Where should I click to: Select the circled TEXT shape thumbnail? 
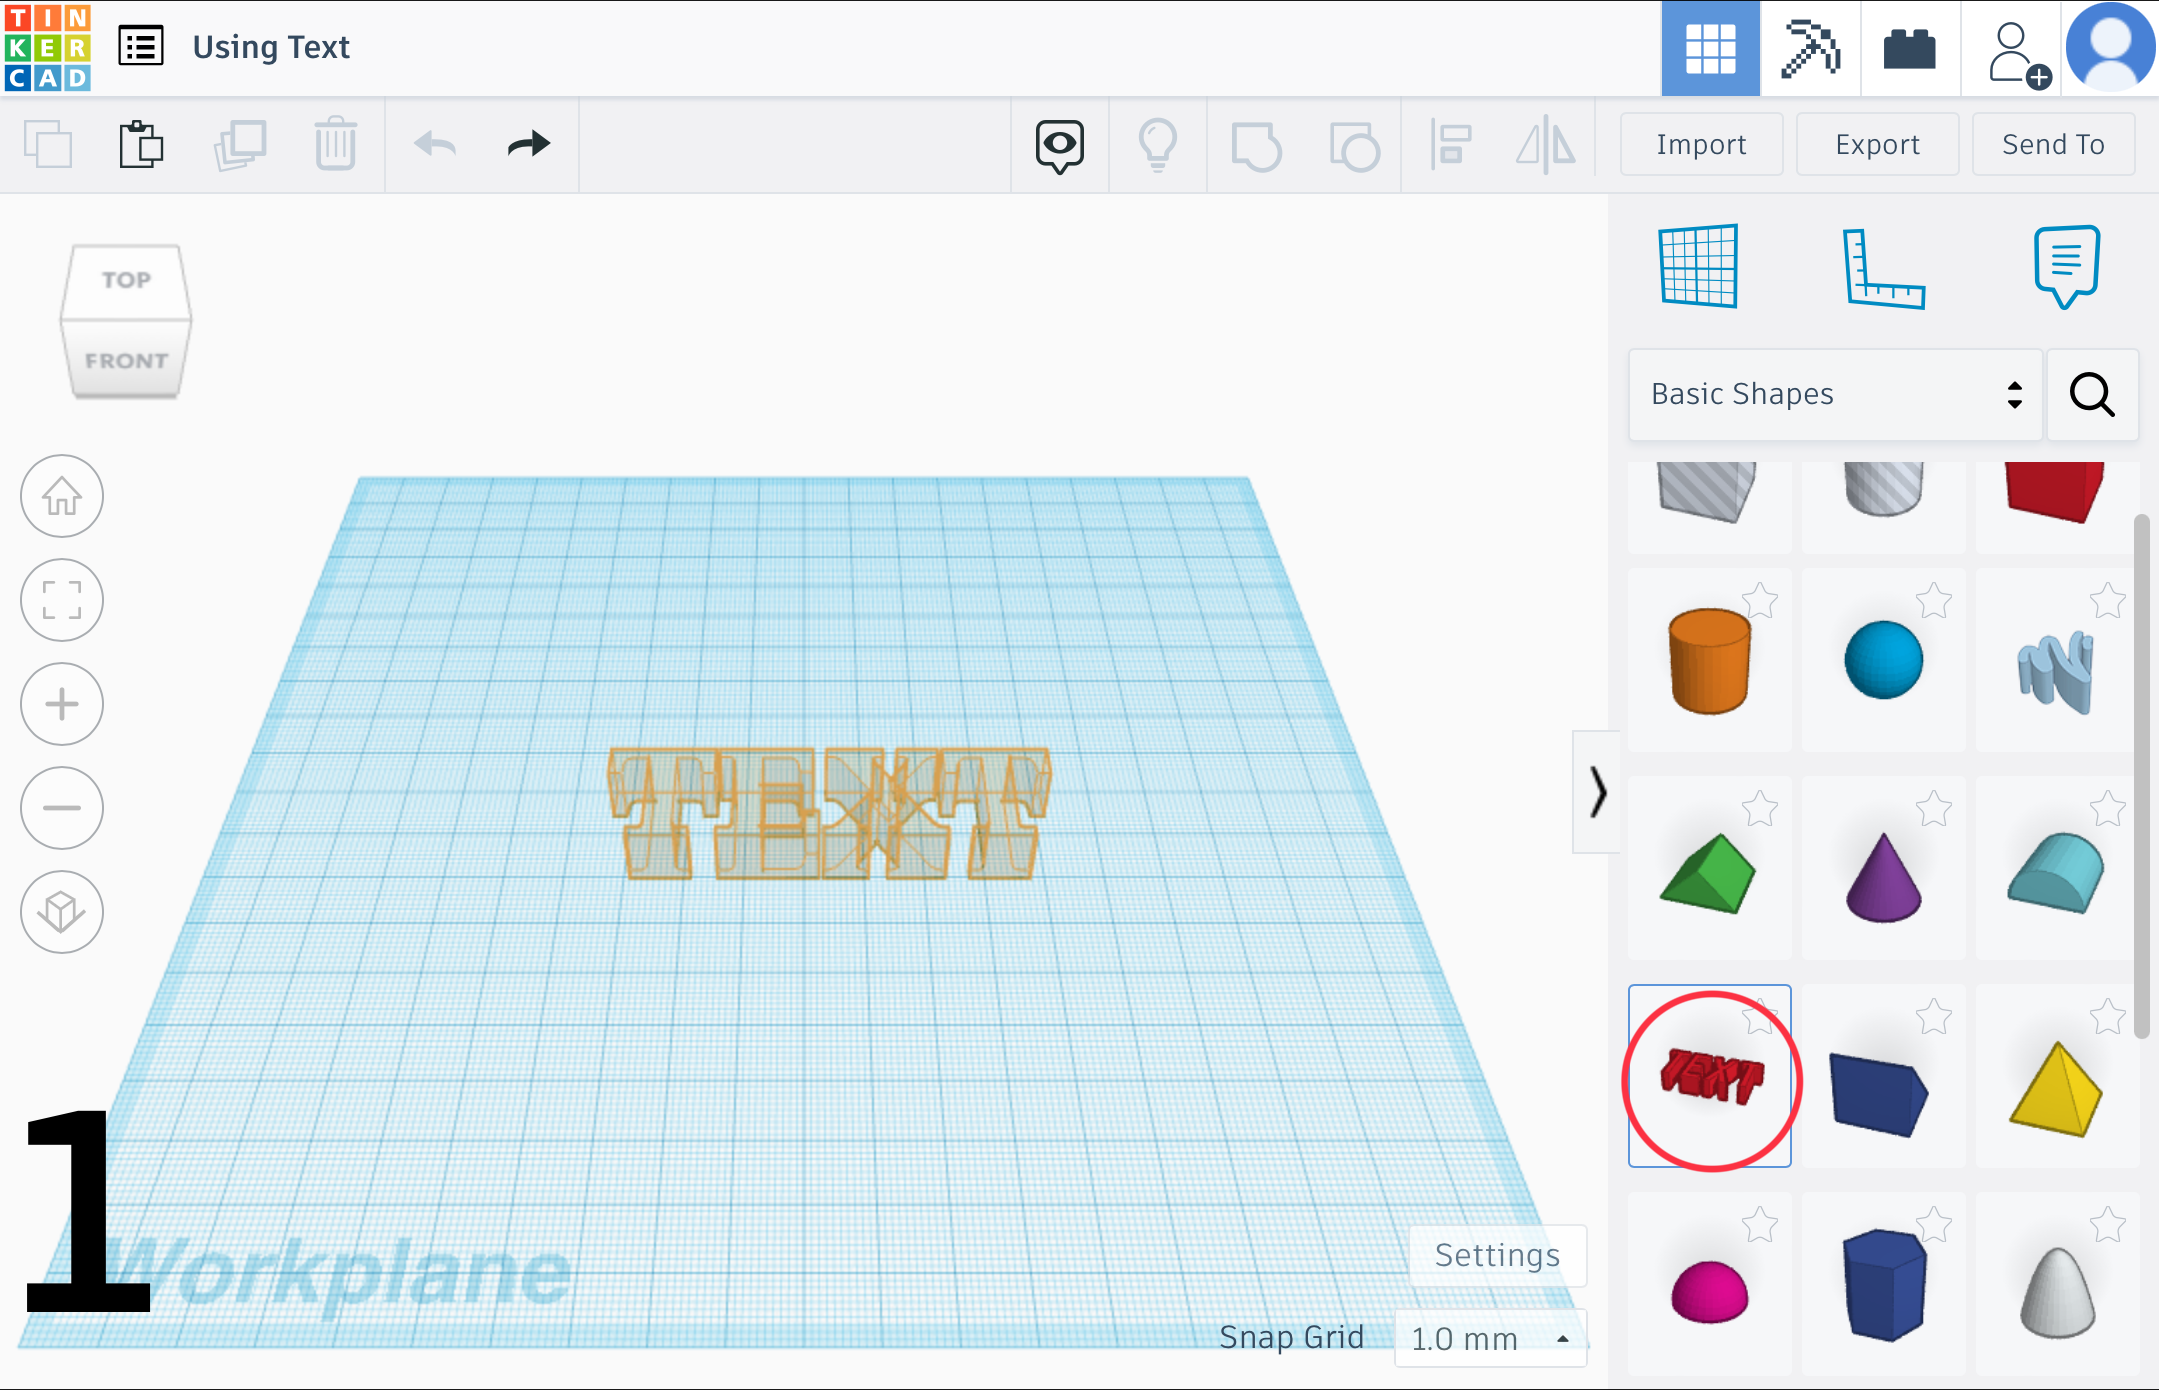click(x=1710, y=1077)
